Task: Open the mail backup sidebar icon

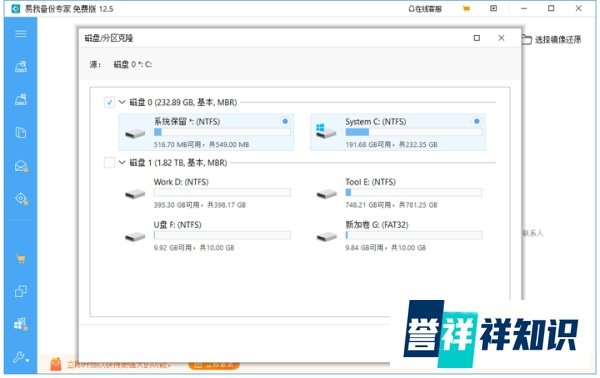Action: pos(21,166)
